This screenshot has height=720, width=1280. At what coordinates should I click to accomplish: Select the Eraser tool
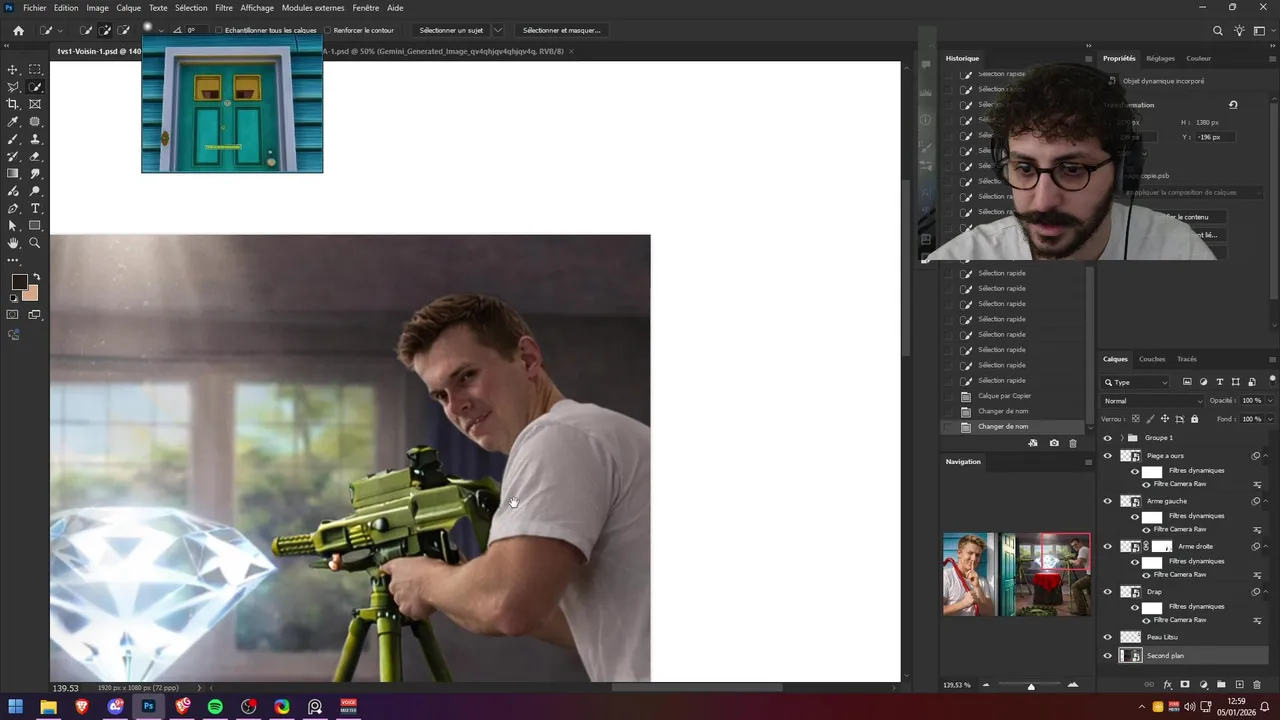click(35, 156)
